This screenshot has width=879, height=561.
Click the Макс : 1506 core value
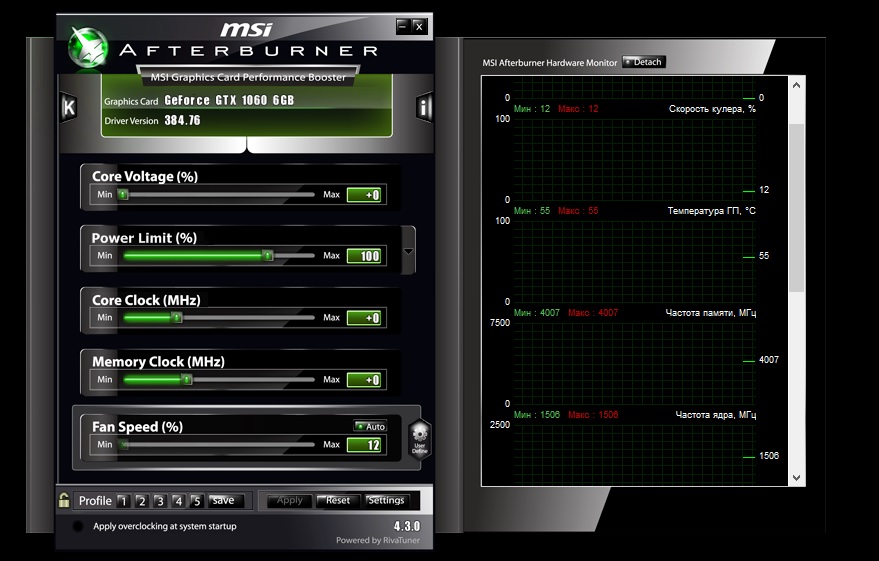click(x=593, y=415)
